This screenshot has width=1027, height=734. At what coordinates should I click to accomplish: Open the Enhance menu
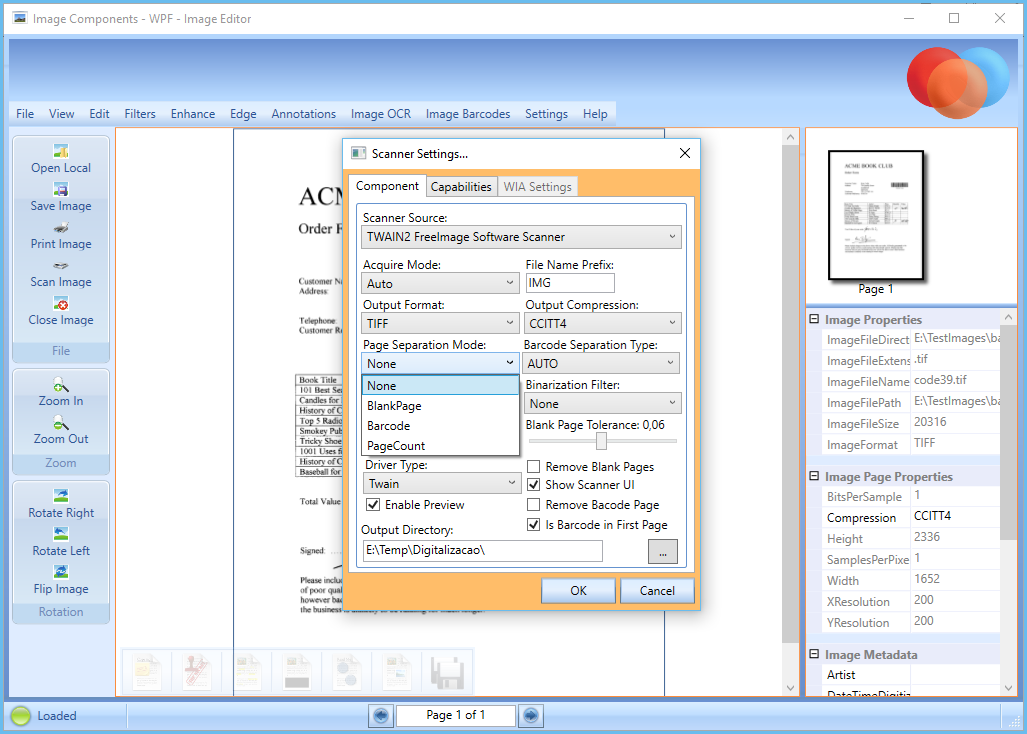[193, 114]
